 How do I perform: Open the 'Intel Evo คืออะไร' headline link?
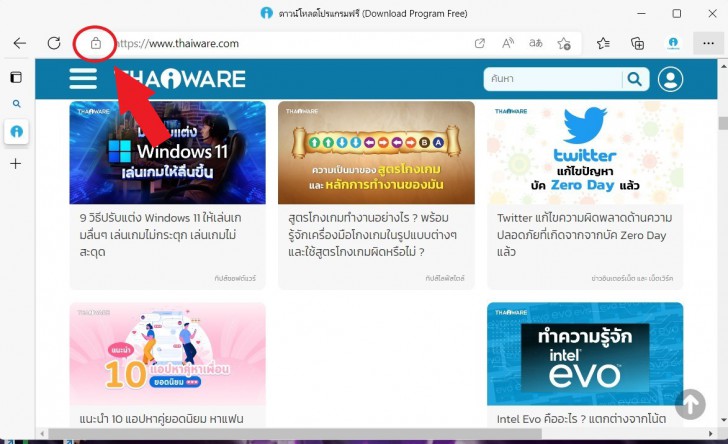pos(581,419)
